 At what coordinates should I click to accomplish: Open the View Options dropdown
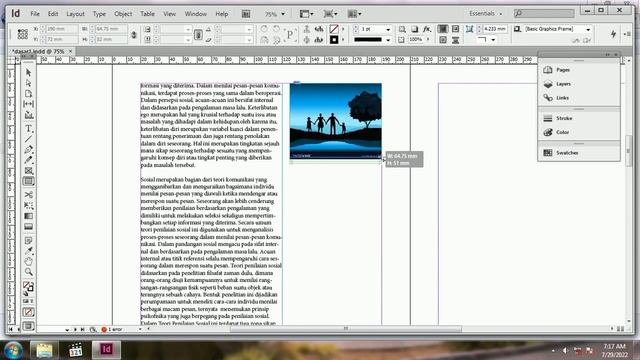click(x=307, y=14)
